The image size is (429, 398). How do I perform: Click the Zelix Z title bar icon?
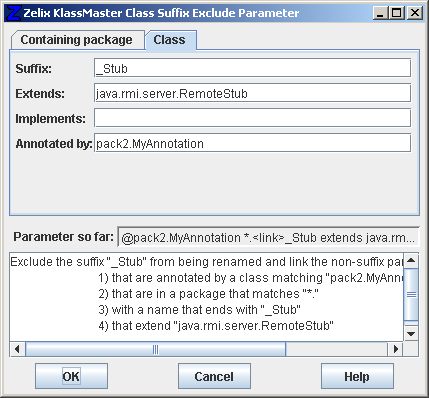14,13
